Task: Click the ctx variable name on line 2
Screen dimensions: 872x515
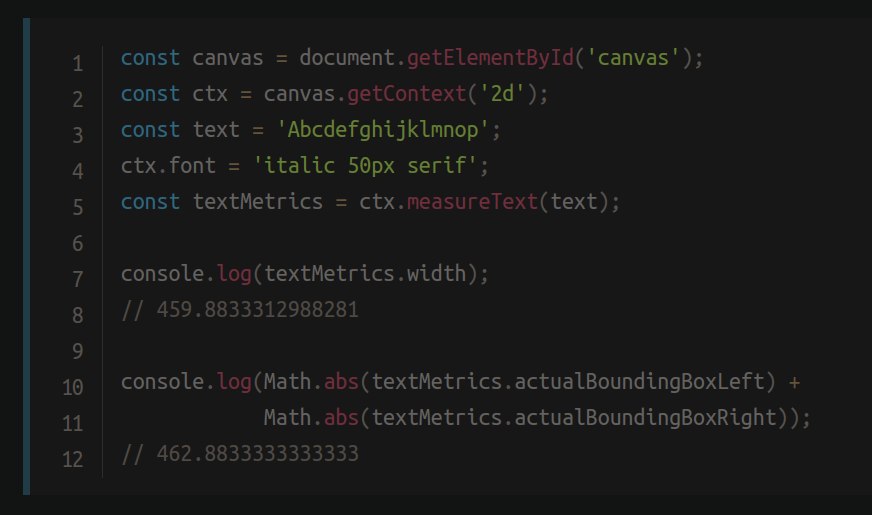Action: pos(210,95)
